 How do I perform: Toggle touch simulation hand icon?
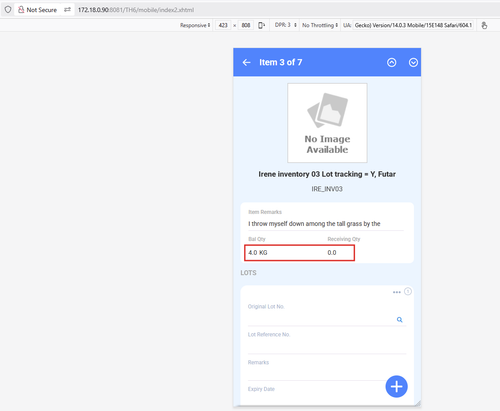coord(484,25)
